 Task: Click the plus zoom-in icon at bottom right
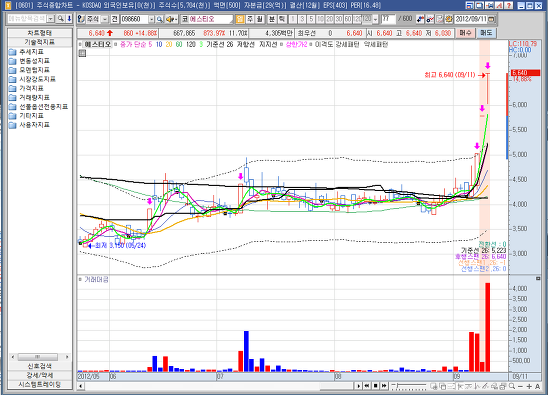529,386
